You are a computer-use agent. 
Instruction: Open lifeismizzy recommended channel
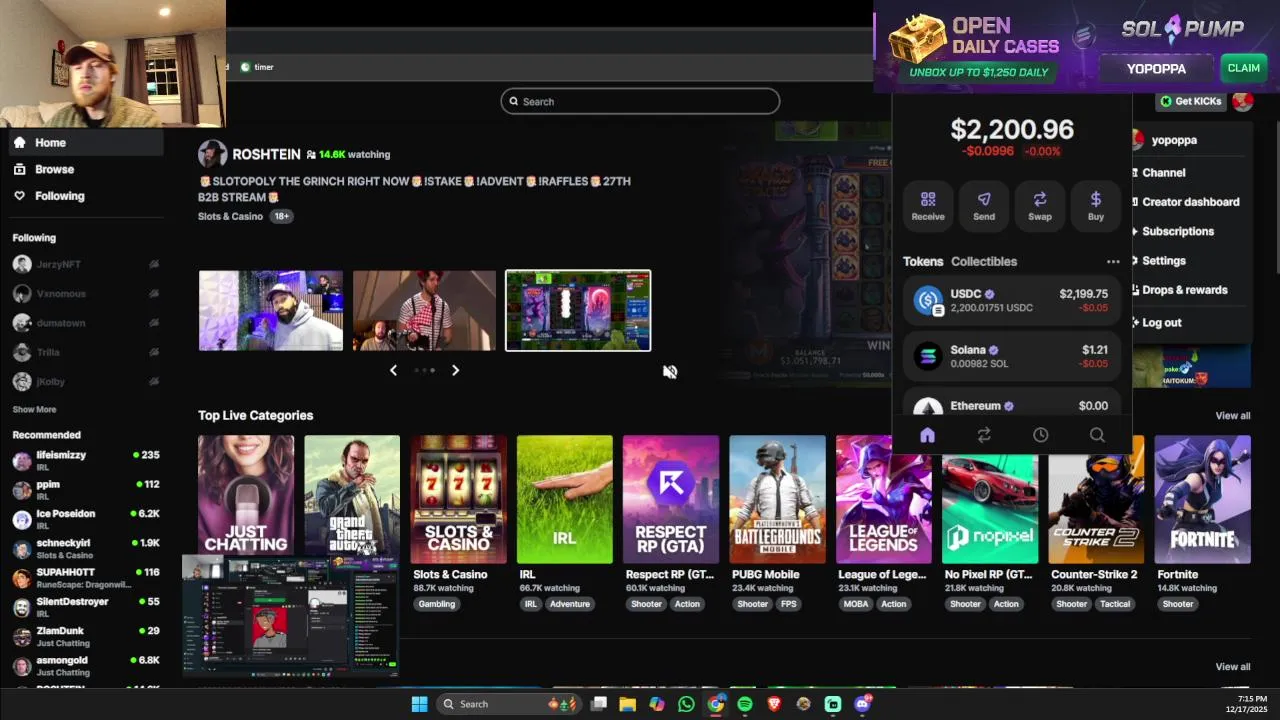click(85, 460)
